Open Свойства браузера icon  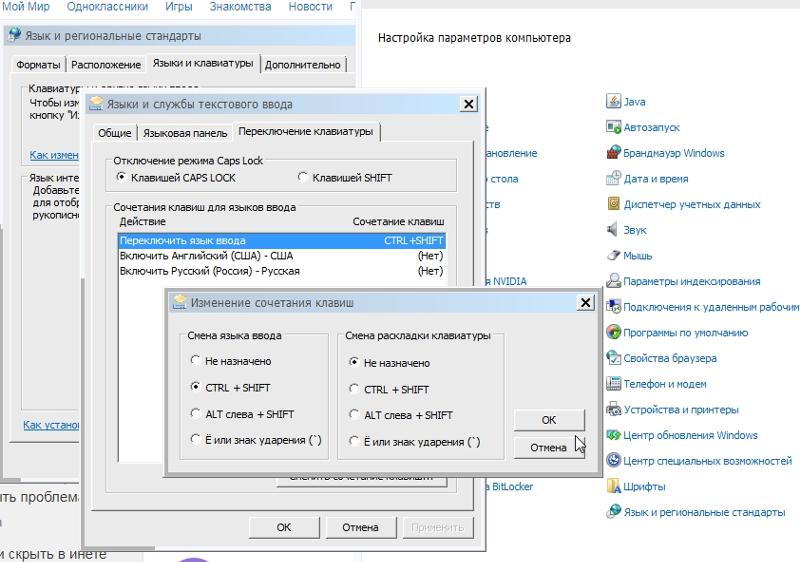[x=613, y=357]
